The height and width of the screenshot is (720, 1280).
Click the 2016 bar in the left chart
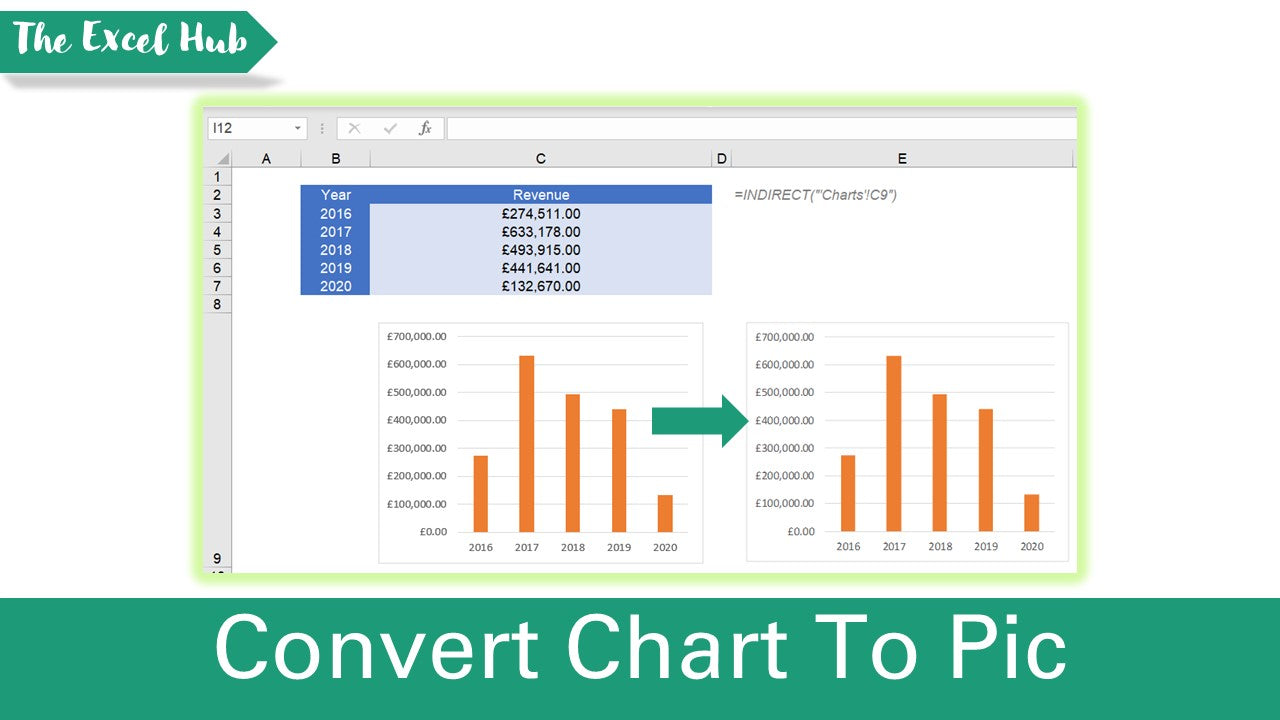pos(480,493)
